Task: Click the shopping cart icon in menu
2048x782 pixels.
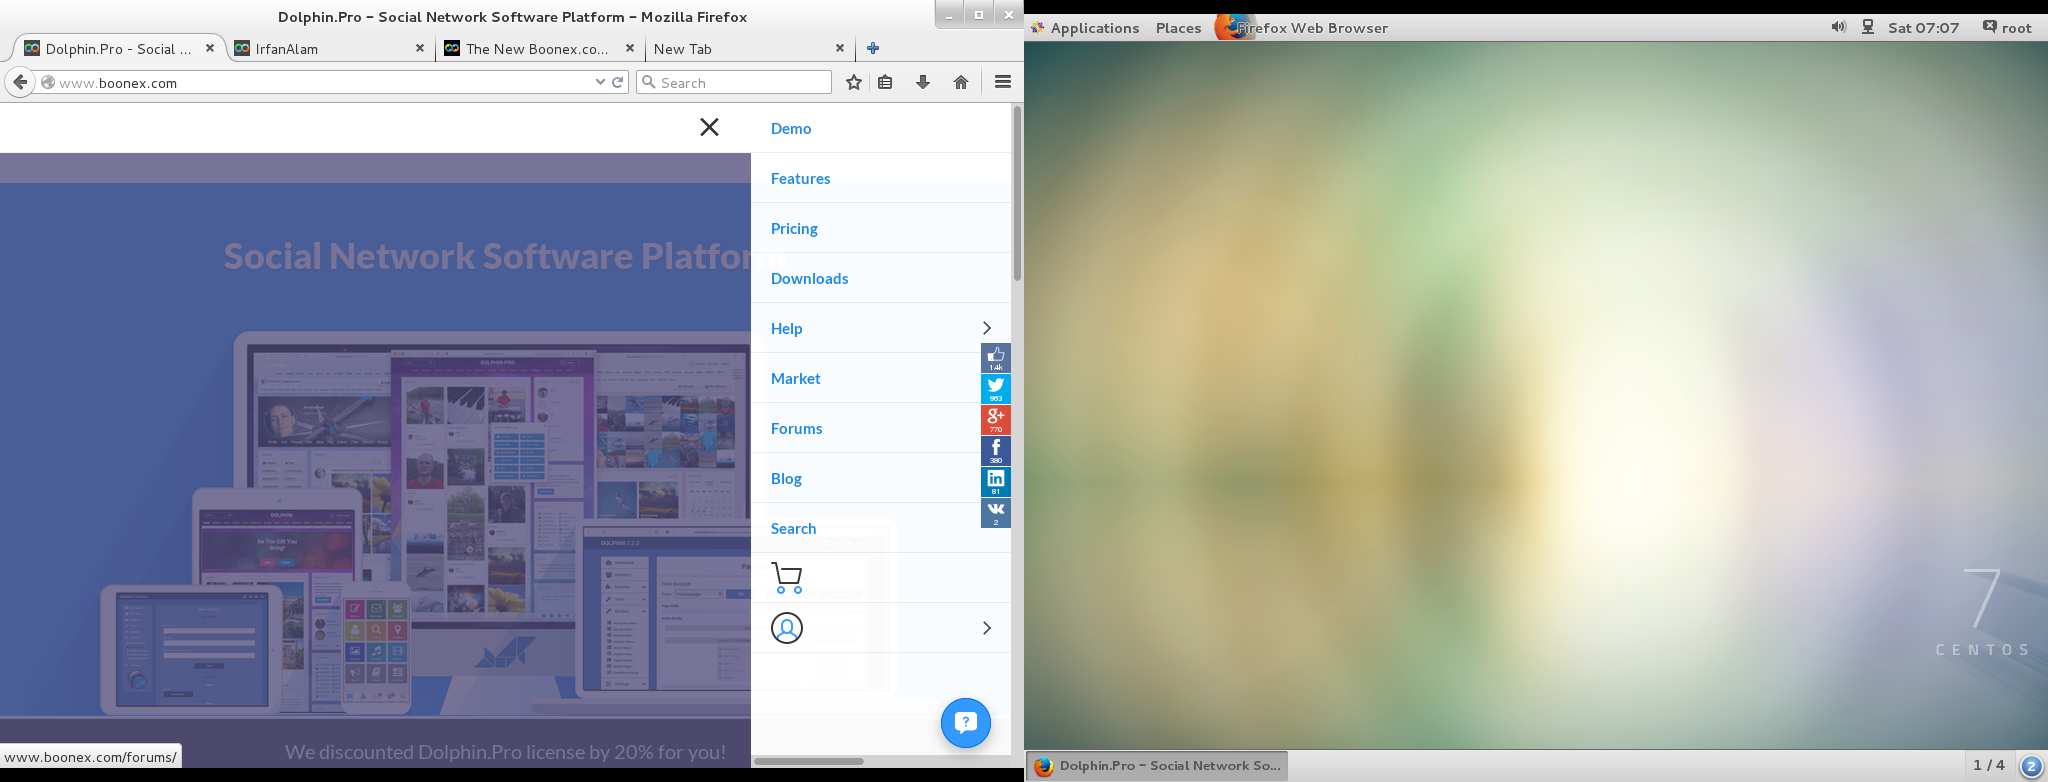Action: (787, 578)
